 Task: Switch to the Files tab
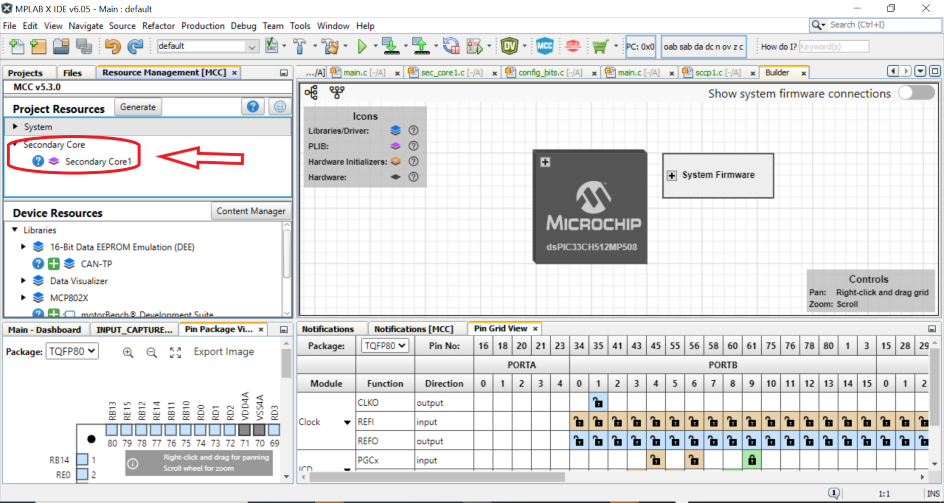tap(72, 73)
